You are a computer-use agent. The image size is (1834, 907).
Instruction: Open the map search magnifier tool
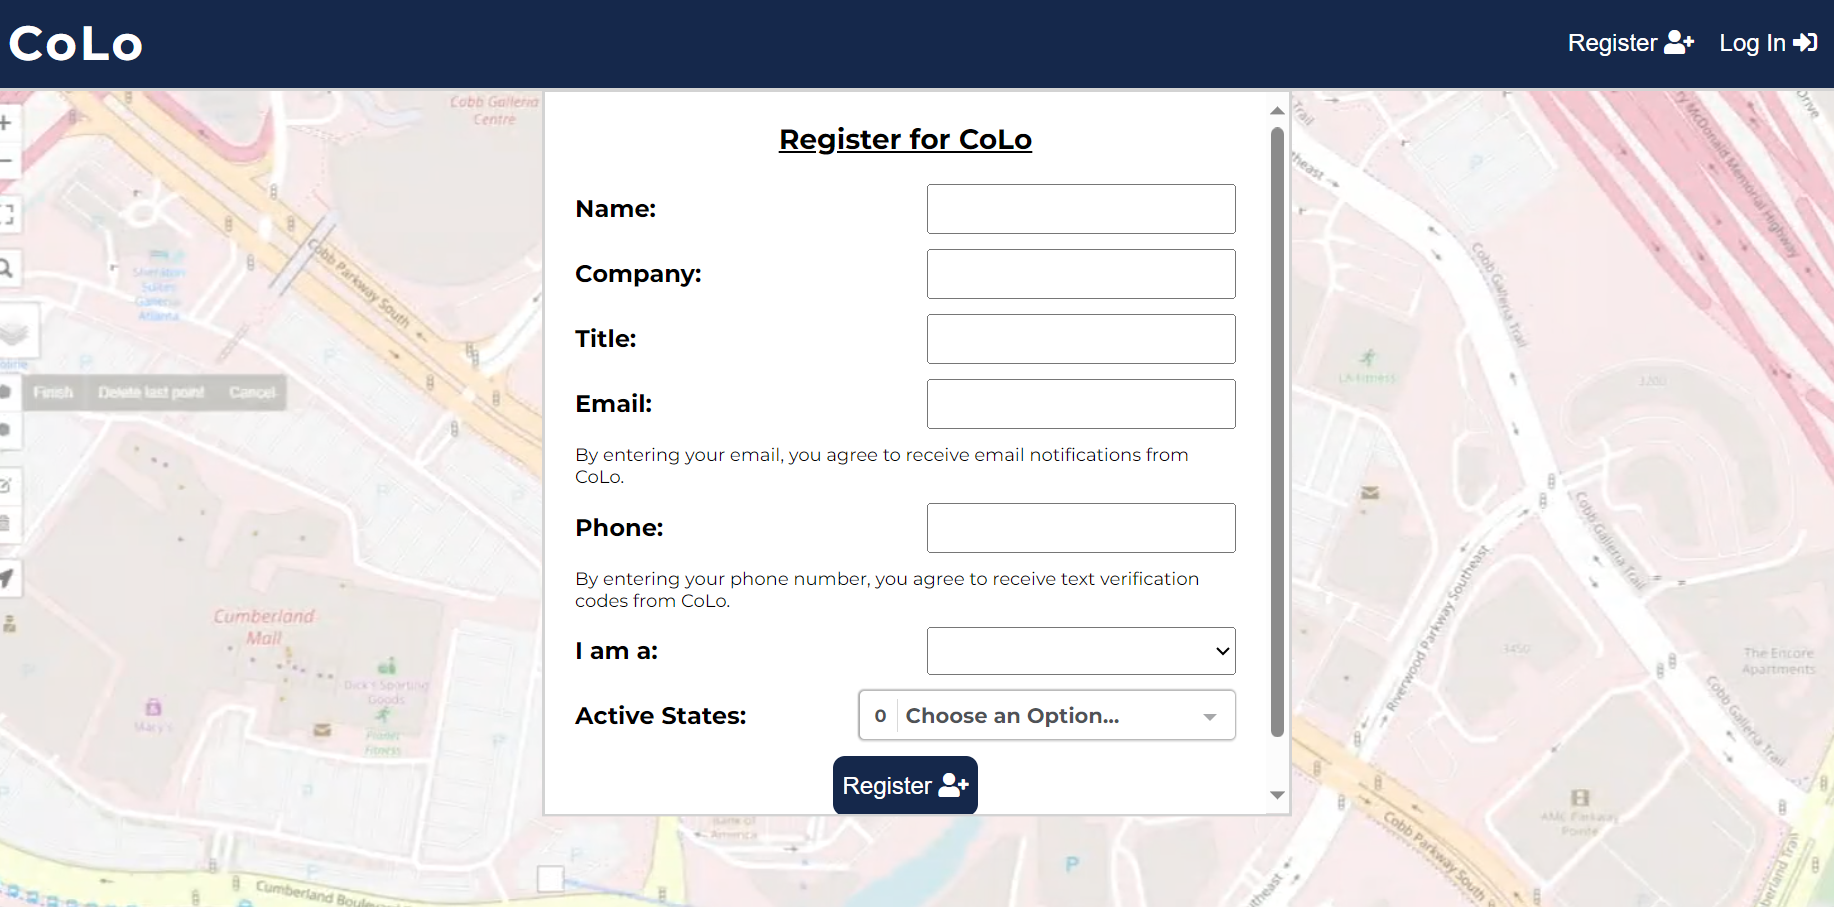point(6,268)
